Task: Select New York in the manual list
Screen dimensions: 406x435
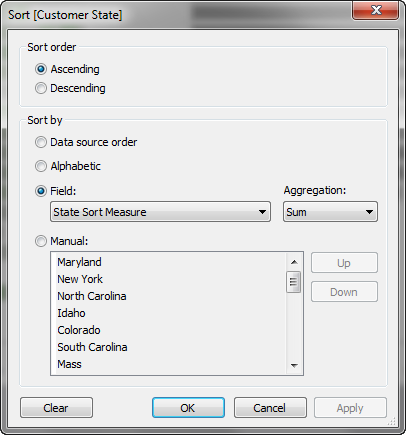Action: pyautogui.click(x=80, y=279)
